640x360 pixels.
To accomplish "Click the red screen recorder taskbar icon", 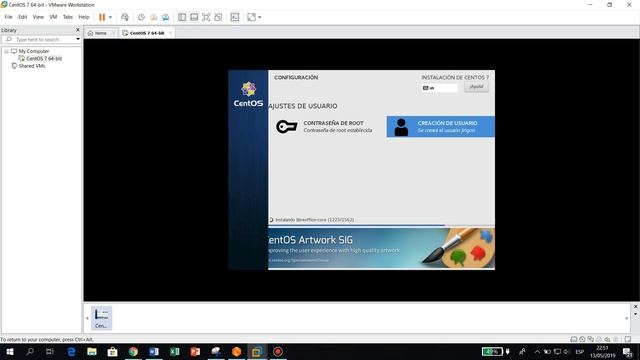I will click(278, 351).
